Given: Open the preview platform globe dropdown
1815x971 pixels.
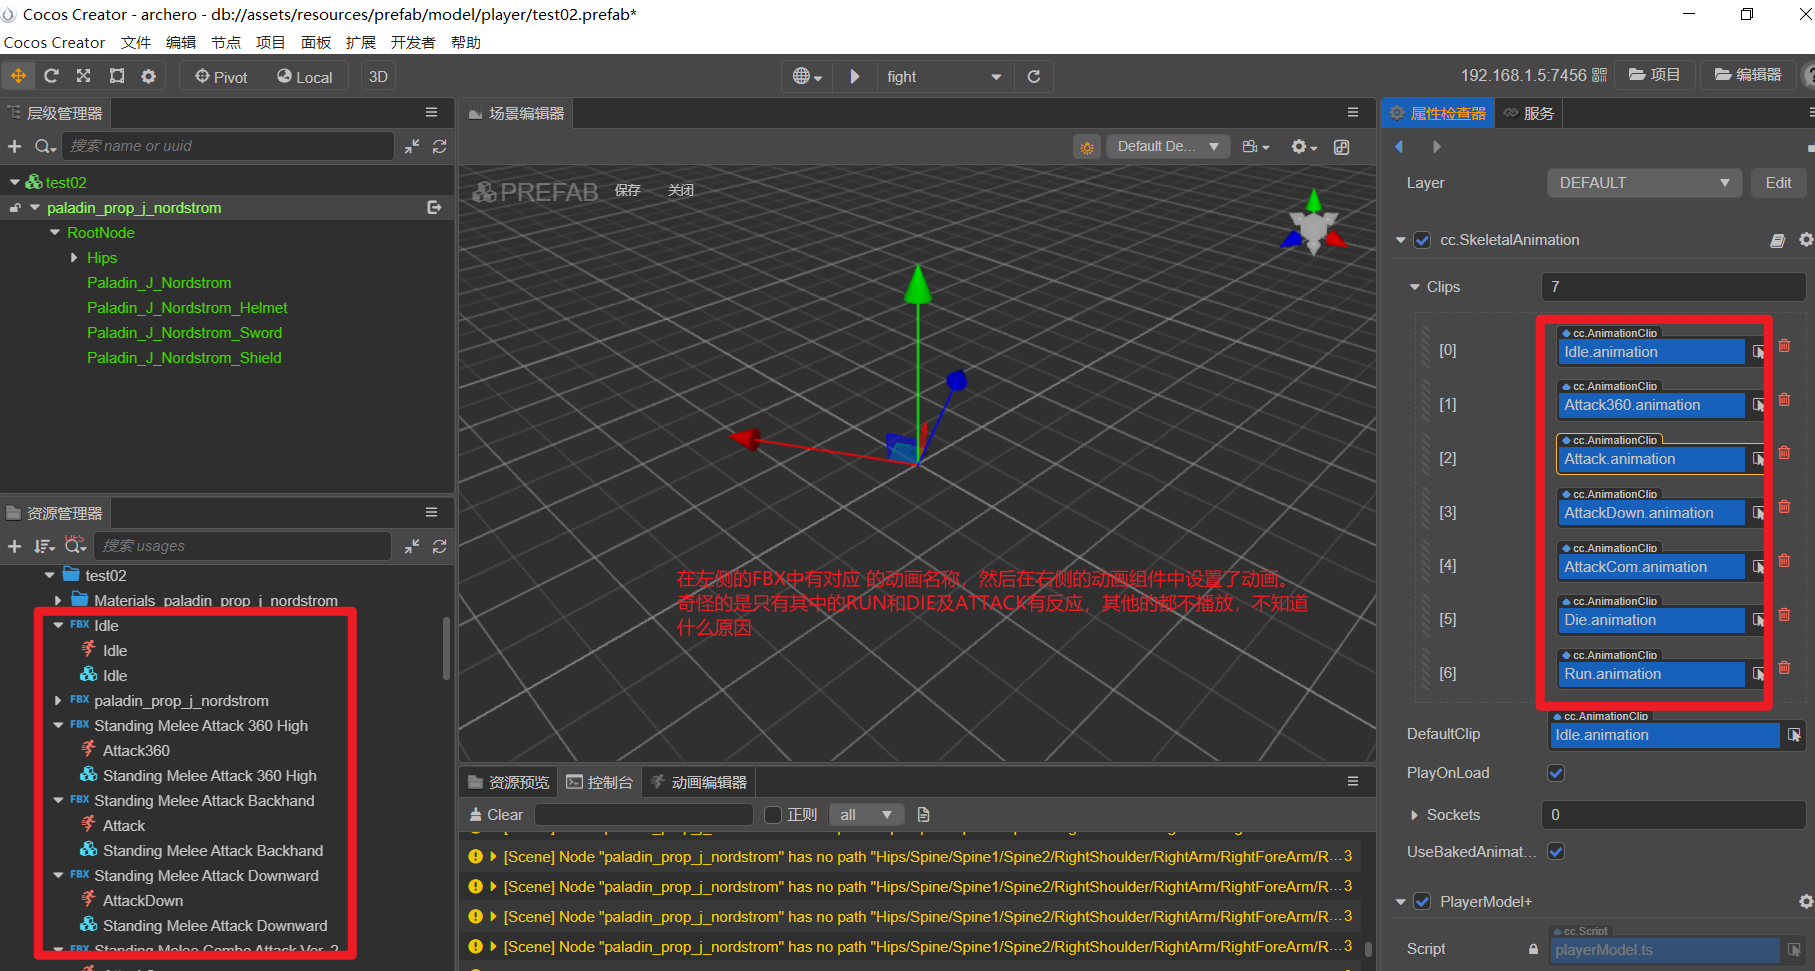Looking at the screenshot, I should tap(807, 76).
